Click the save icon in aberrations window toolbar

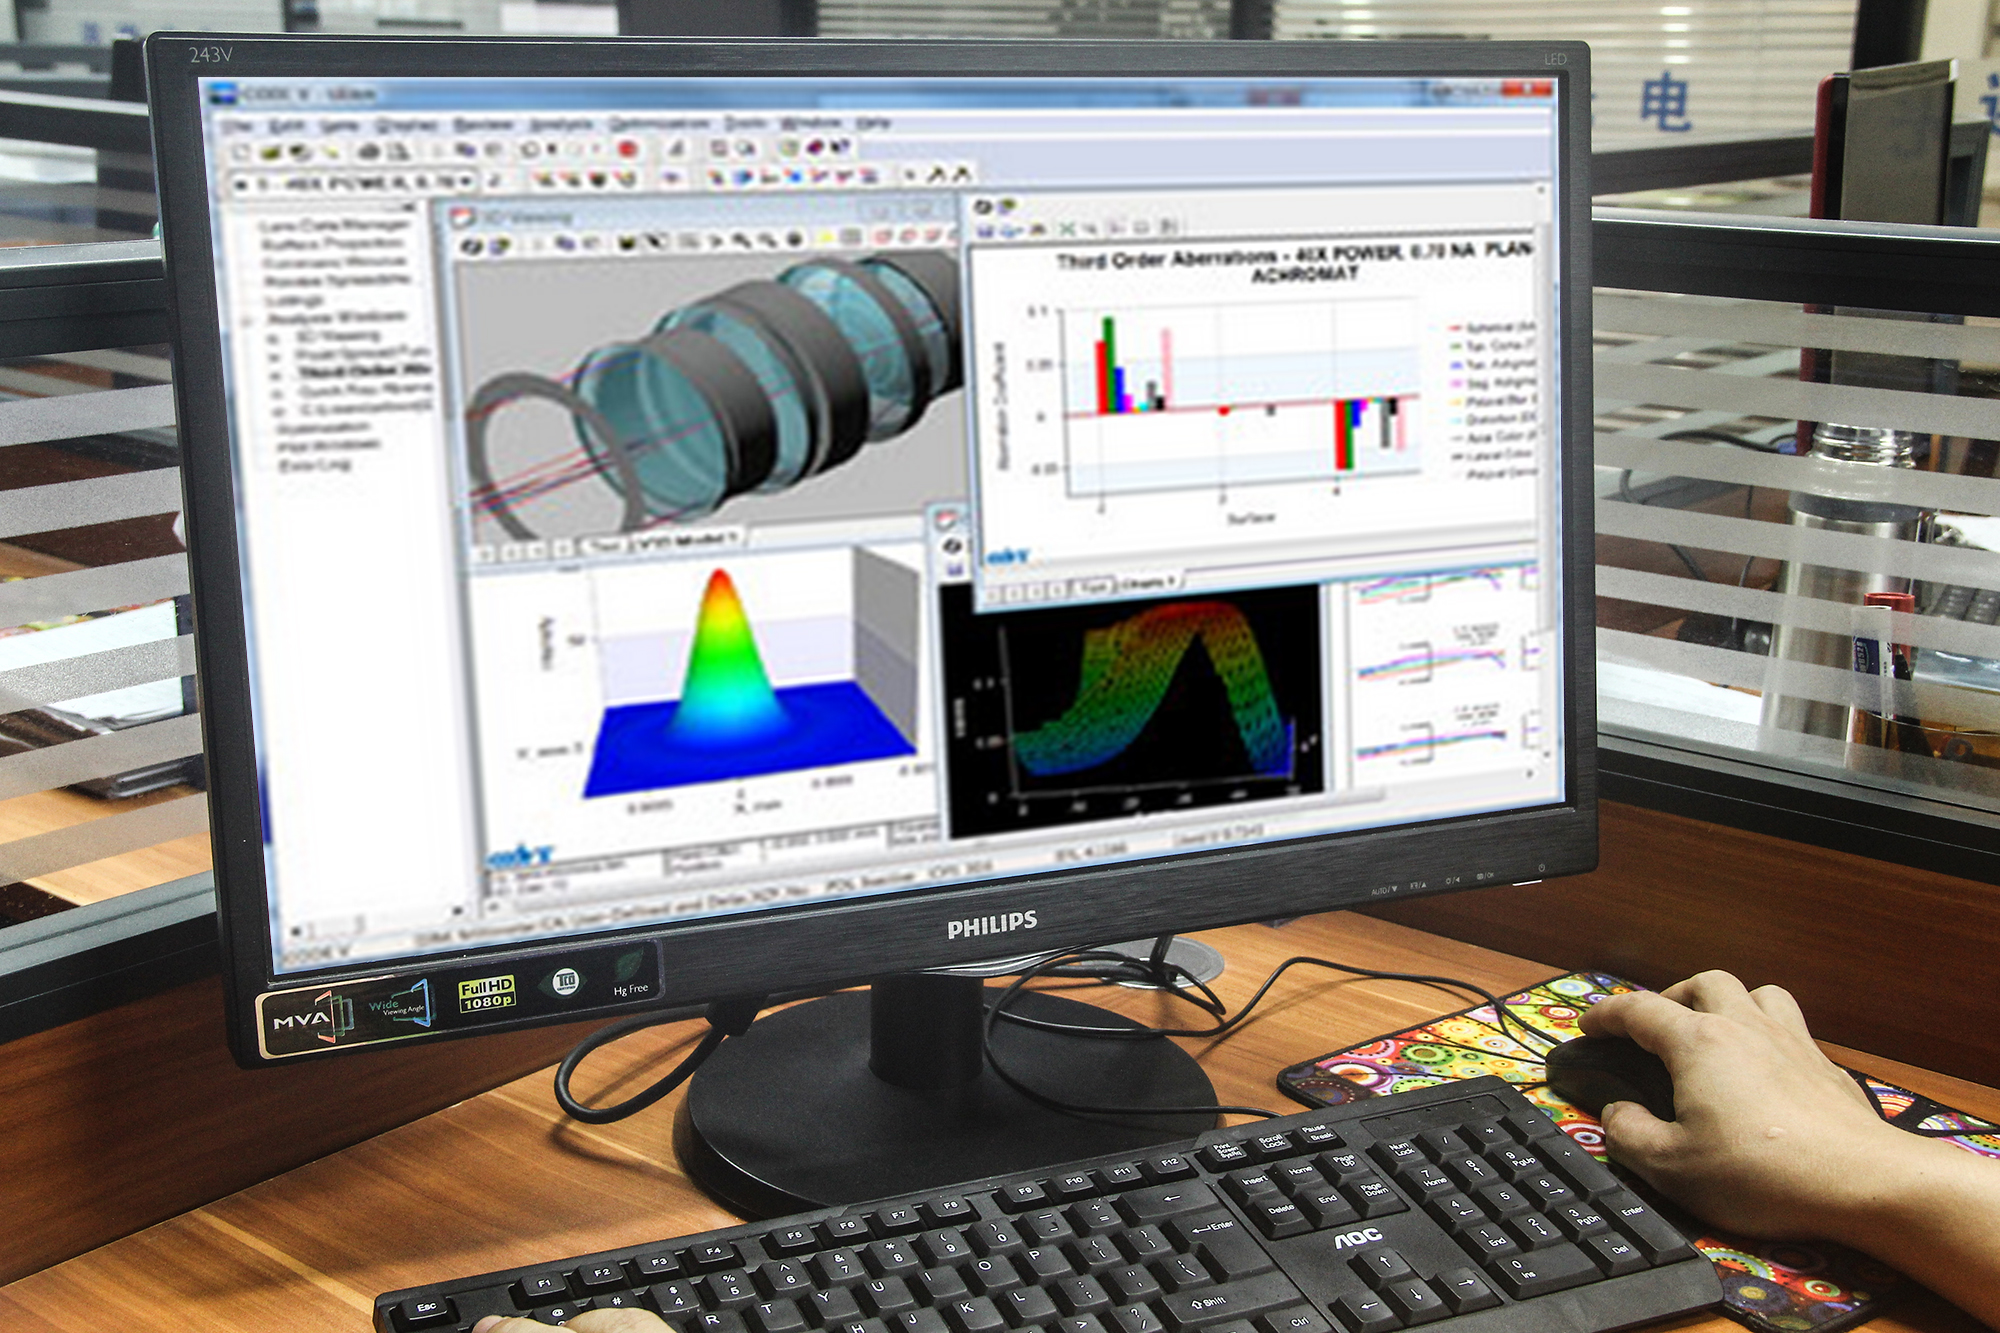pos(985,230)
